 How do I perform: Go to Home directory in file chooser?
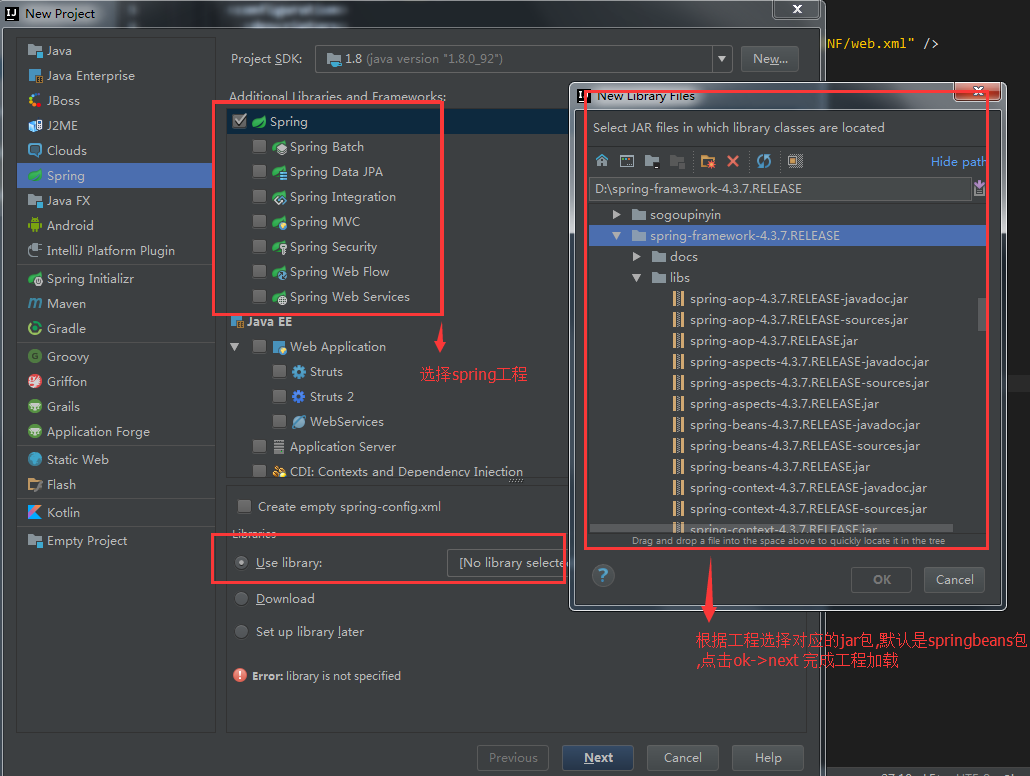point(602,161)
